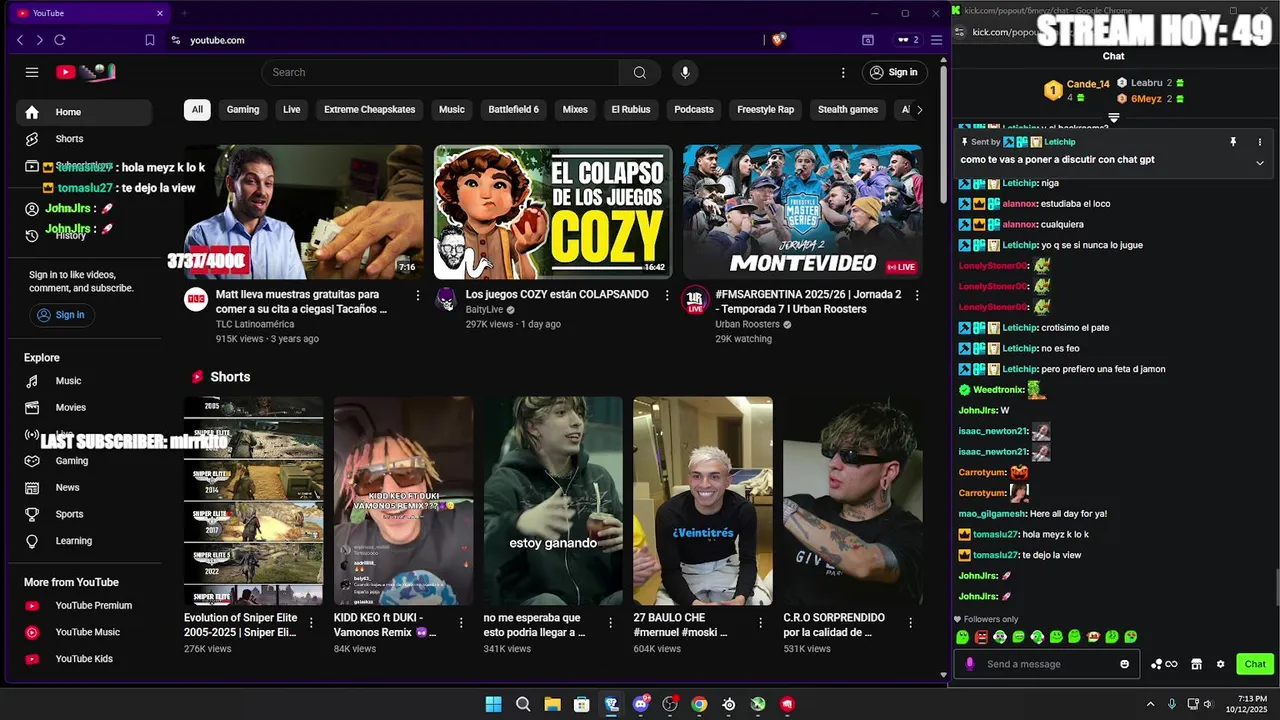Click the YouTube logo
Screen dimensions: 1280x720
[x=85, y=72]
